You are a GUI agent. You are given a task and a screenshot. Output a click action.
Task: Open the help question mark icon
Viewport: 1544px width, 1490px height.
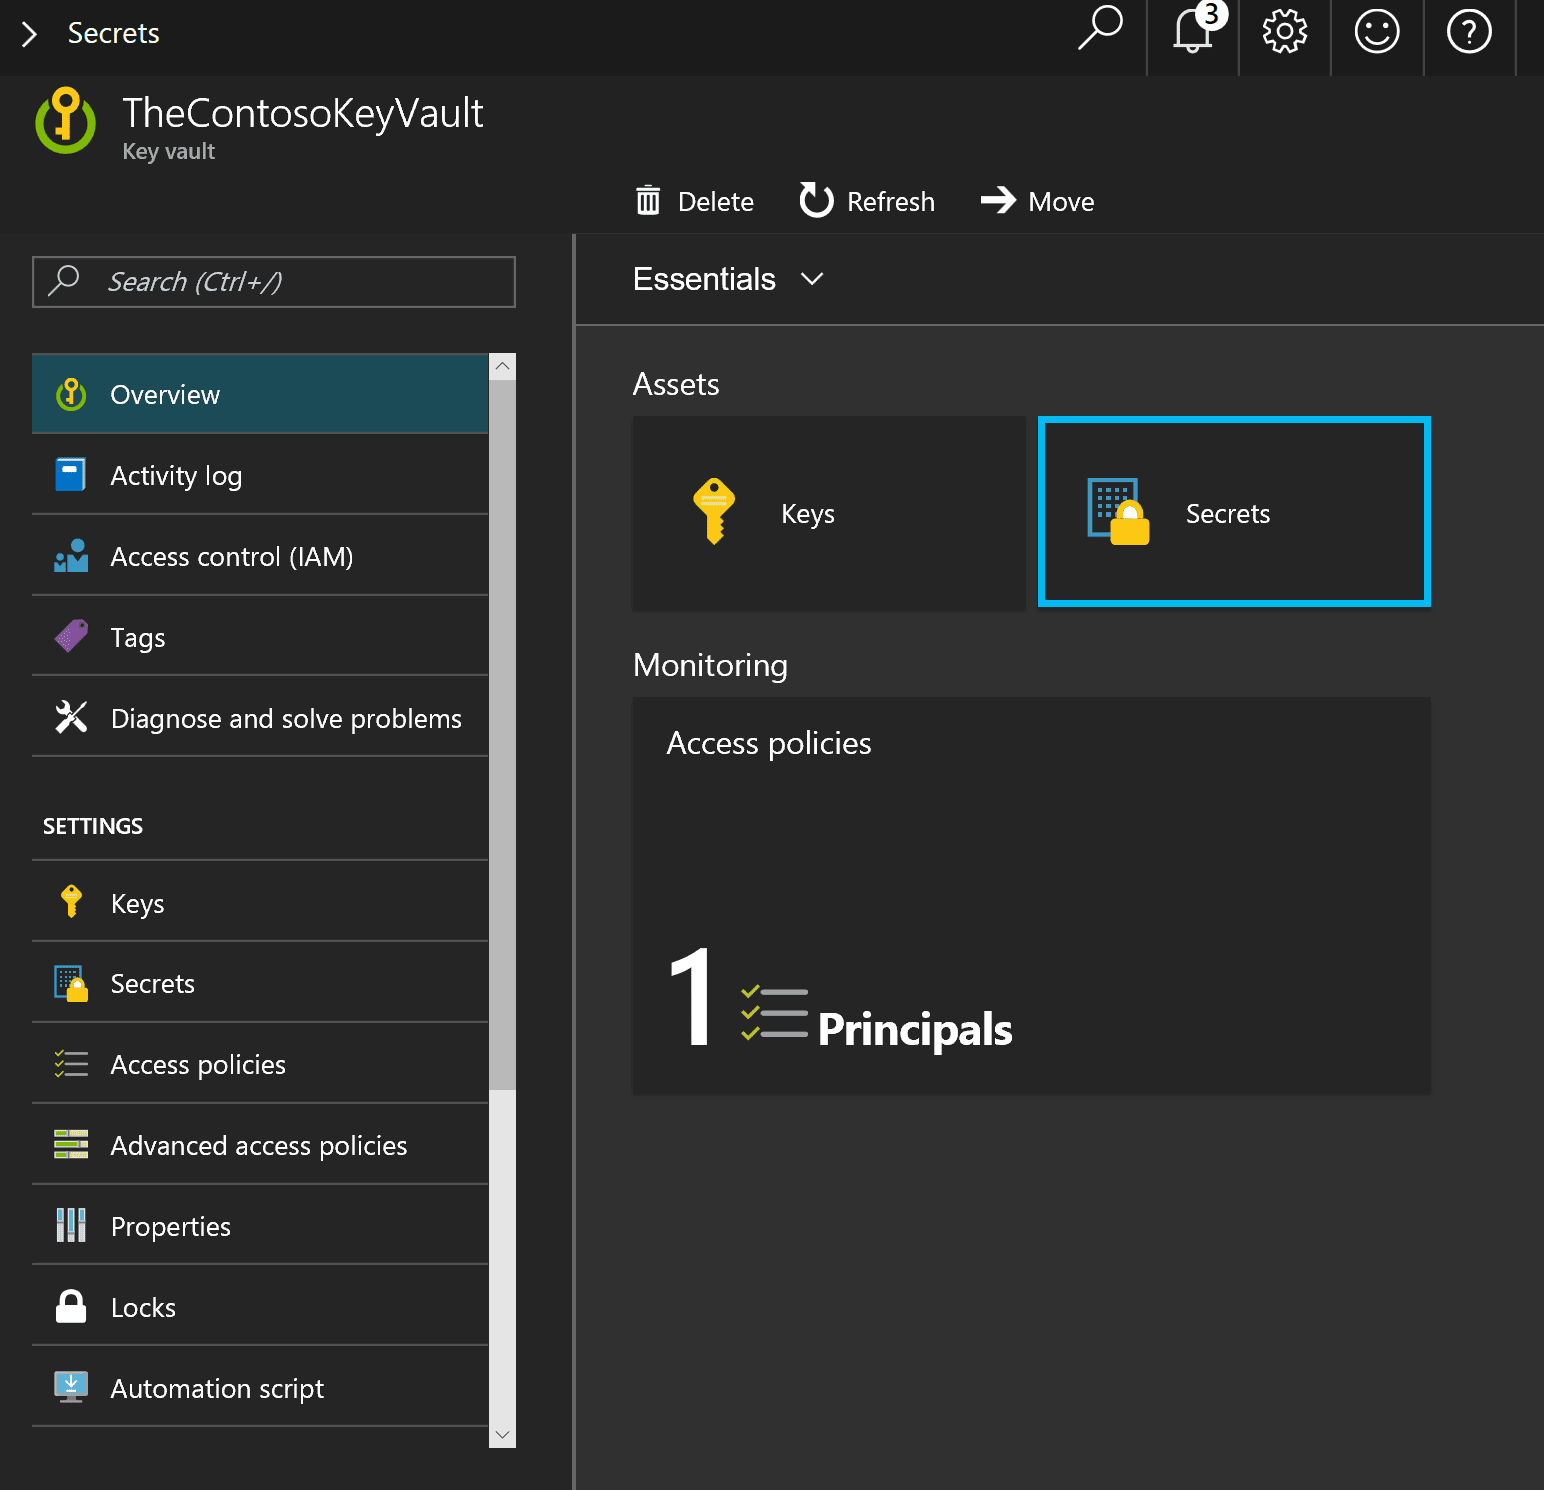coord(1469,31)
